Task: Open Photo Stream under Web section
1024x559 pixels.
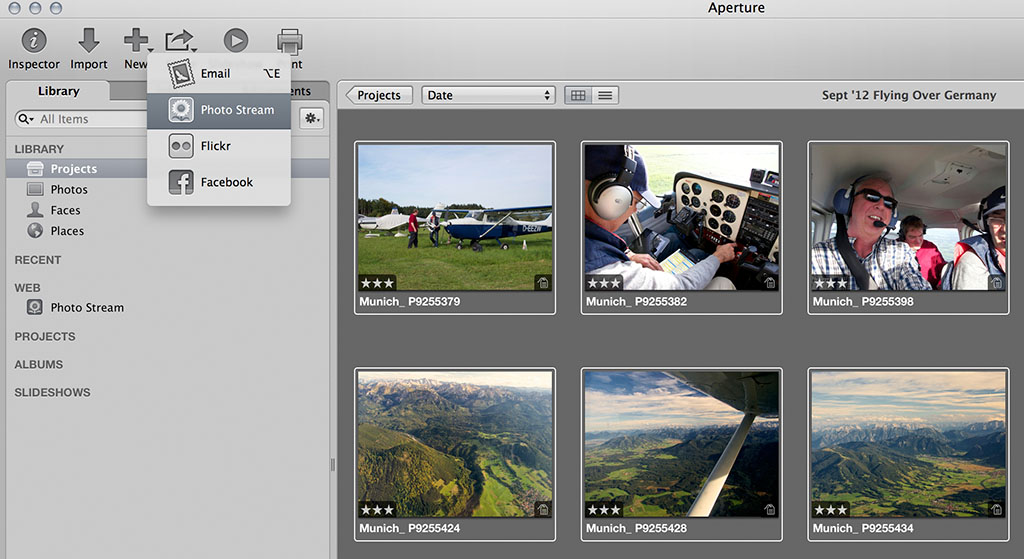Action: pos(87,308)
